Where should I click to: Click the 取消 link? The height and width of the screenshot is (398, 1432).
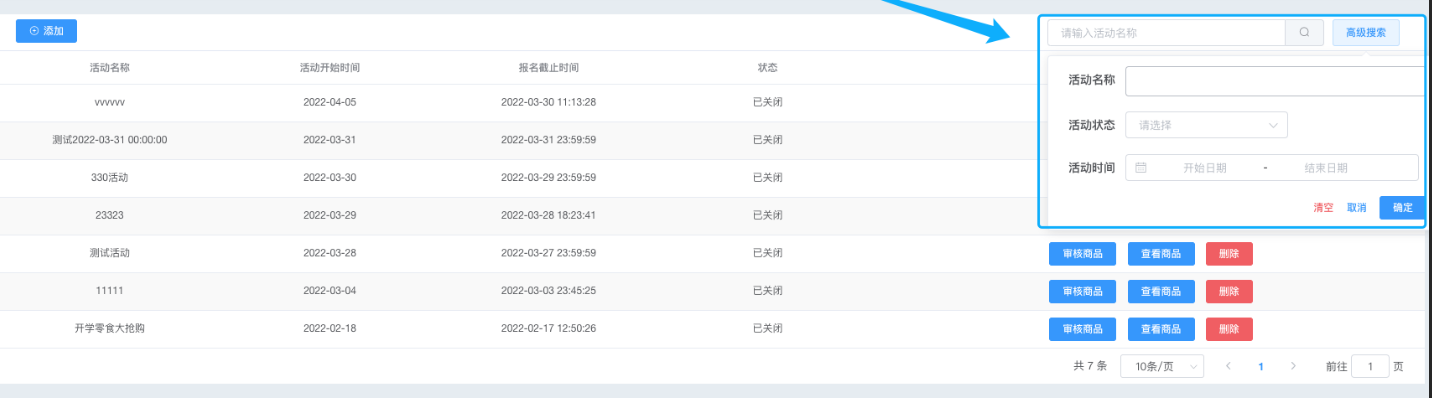[1357, 208]
